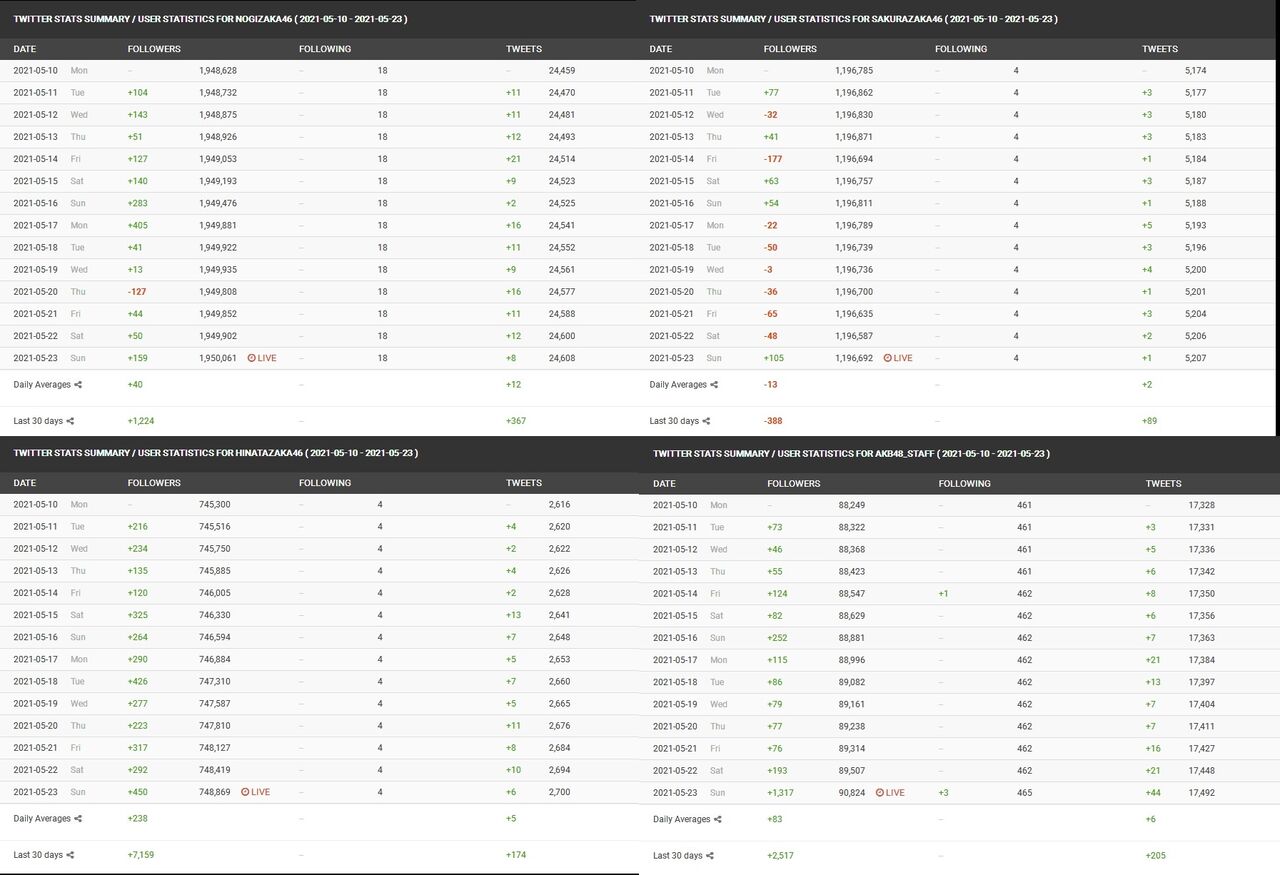The image size is (1280, 875).
Task: Click Last 30 days label in SAKURAZAKA46 table
Action: [674, 422]
